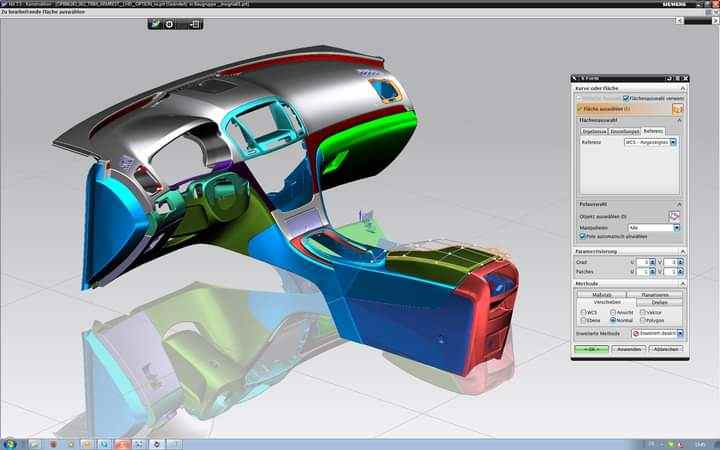Switch to the Referenz tab
The image size is (720, 450).
click(x=653, y=130)
